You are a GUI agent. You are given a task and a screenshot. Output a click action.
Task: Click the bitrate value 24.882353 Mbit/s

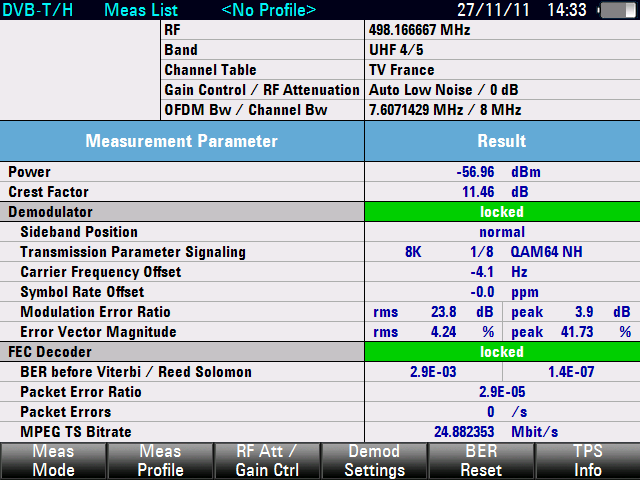pos(496,432)
